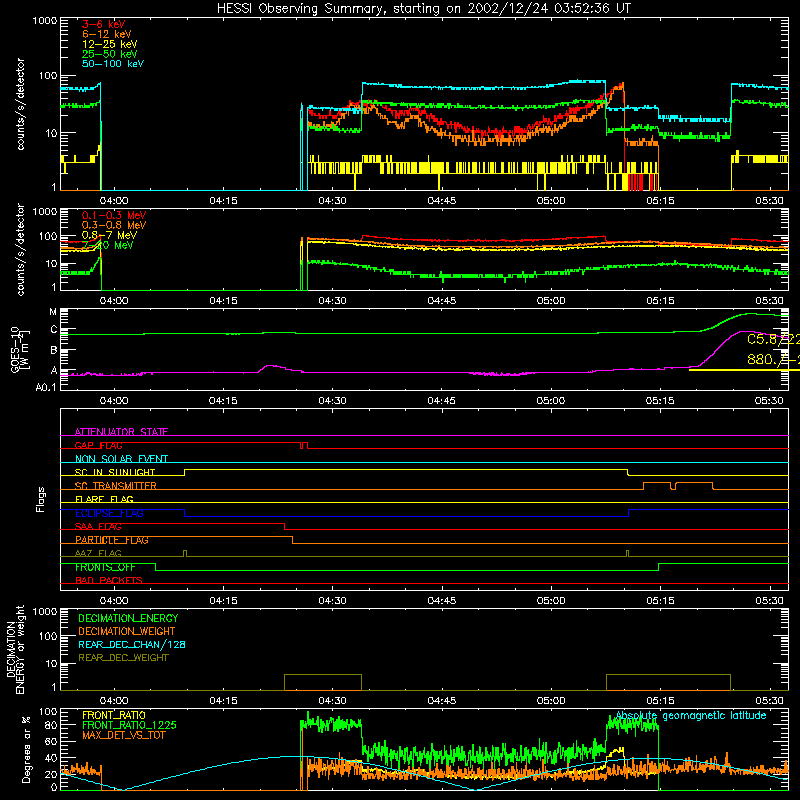
Task: Click the DECIMATION ENERGY or weight axis label
Action: [15, 649]
